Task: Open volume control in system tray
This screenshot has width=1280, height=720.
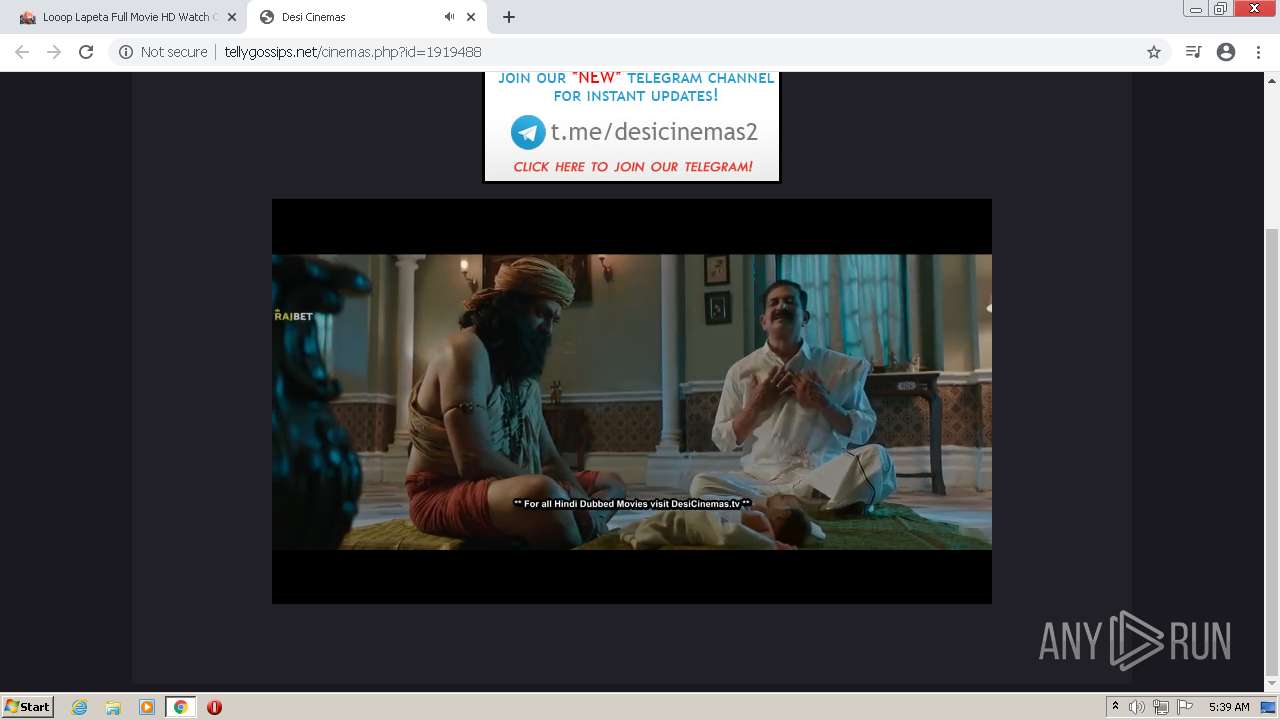Action: point(1137,707)
